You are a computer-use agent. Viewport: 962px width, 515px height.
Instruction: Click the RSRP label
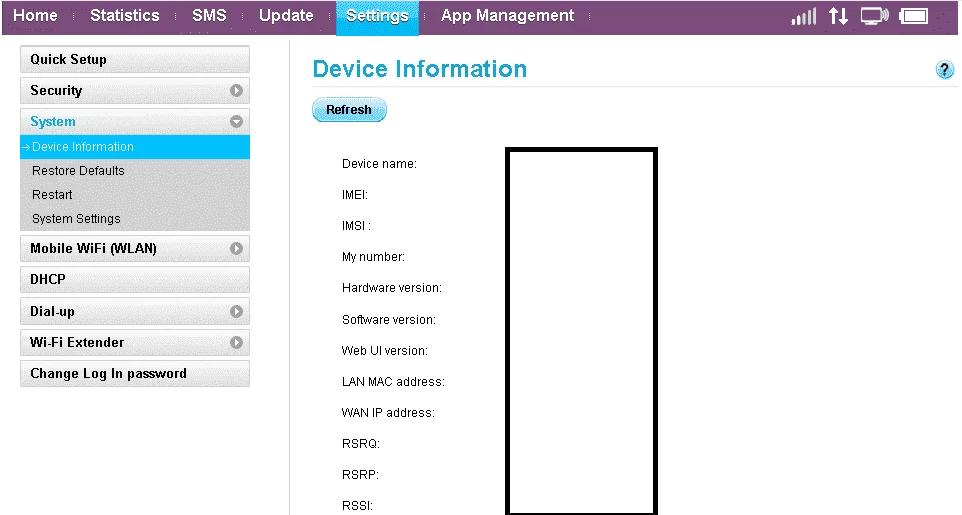point(360,475)
